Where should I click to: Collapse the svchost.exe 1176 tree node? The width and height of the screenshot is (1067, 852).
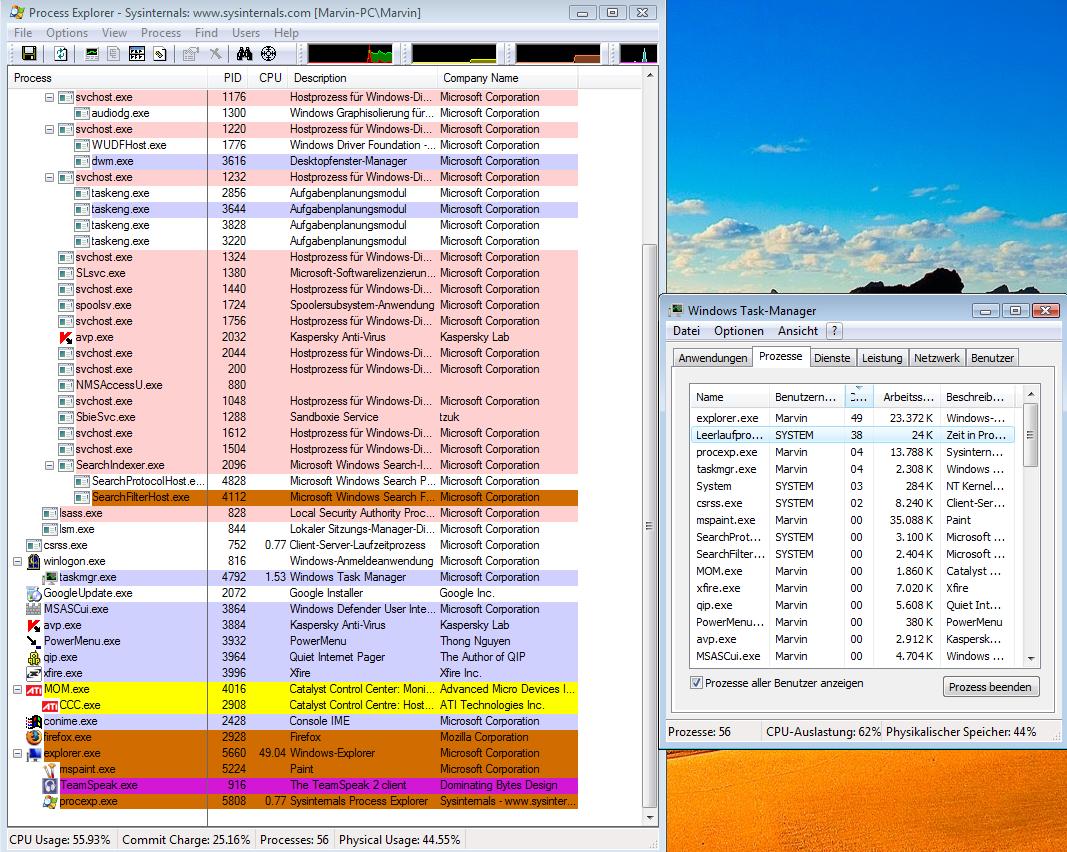(50, 97)
